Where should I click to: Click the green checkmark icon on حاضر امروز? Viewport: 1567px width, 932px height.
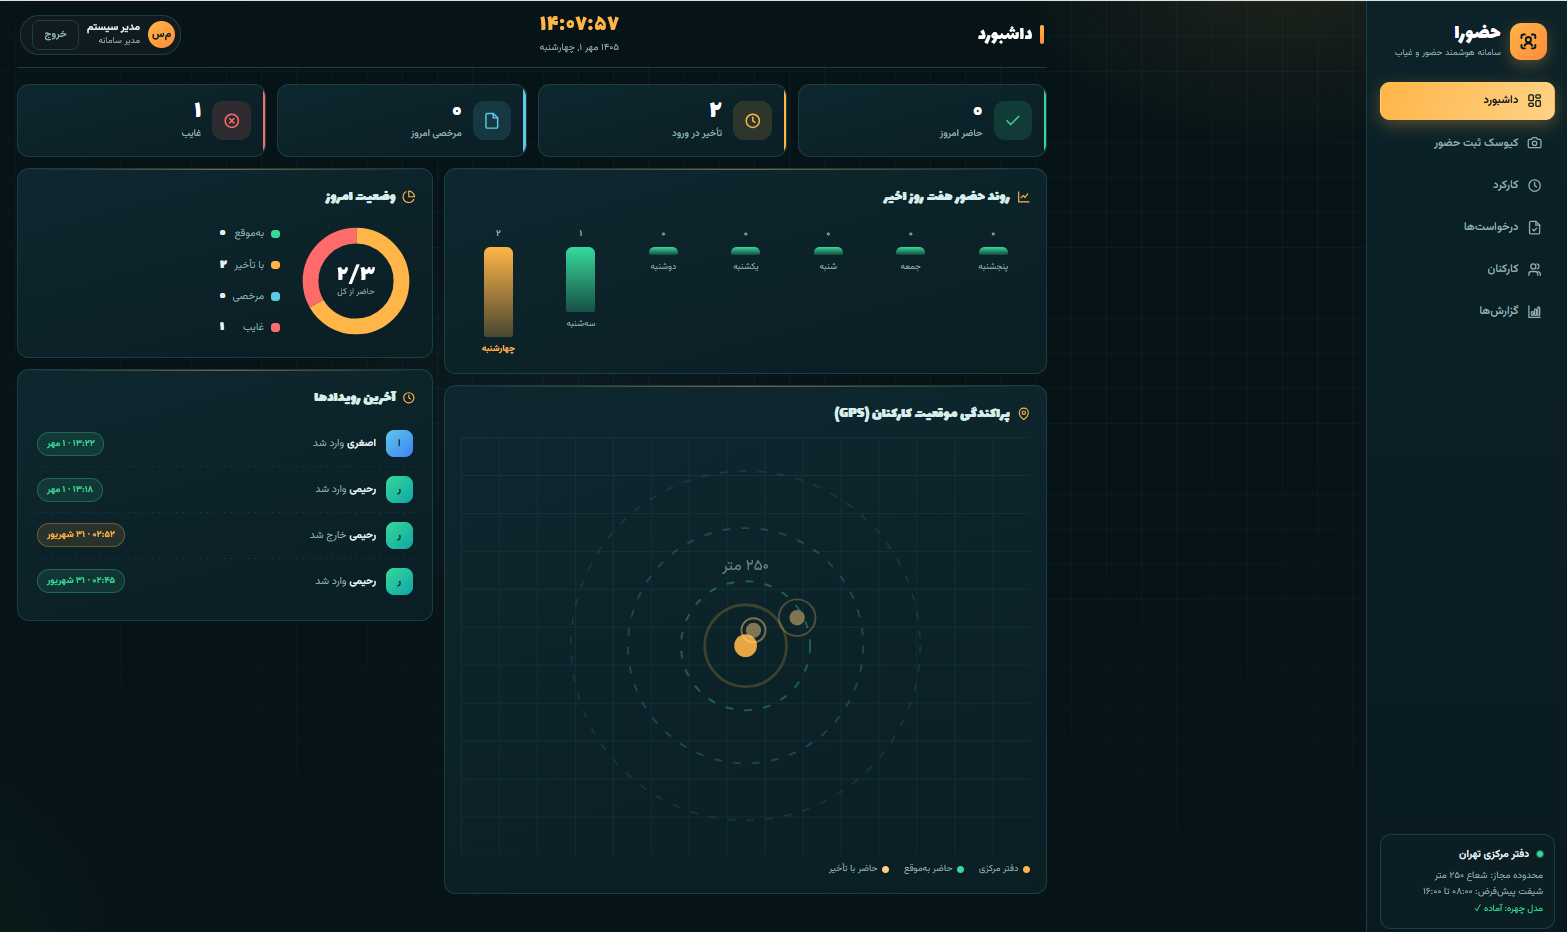(x=1013, y=121)
